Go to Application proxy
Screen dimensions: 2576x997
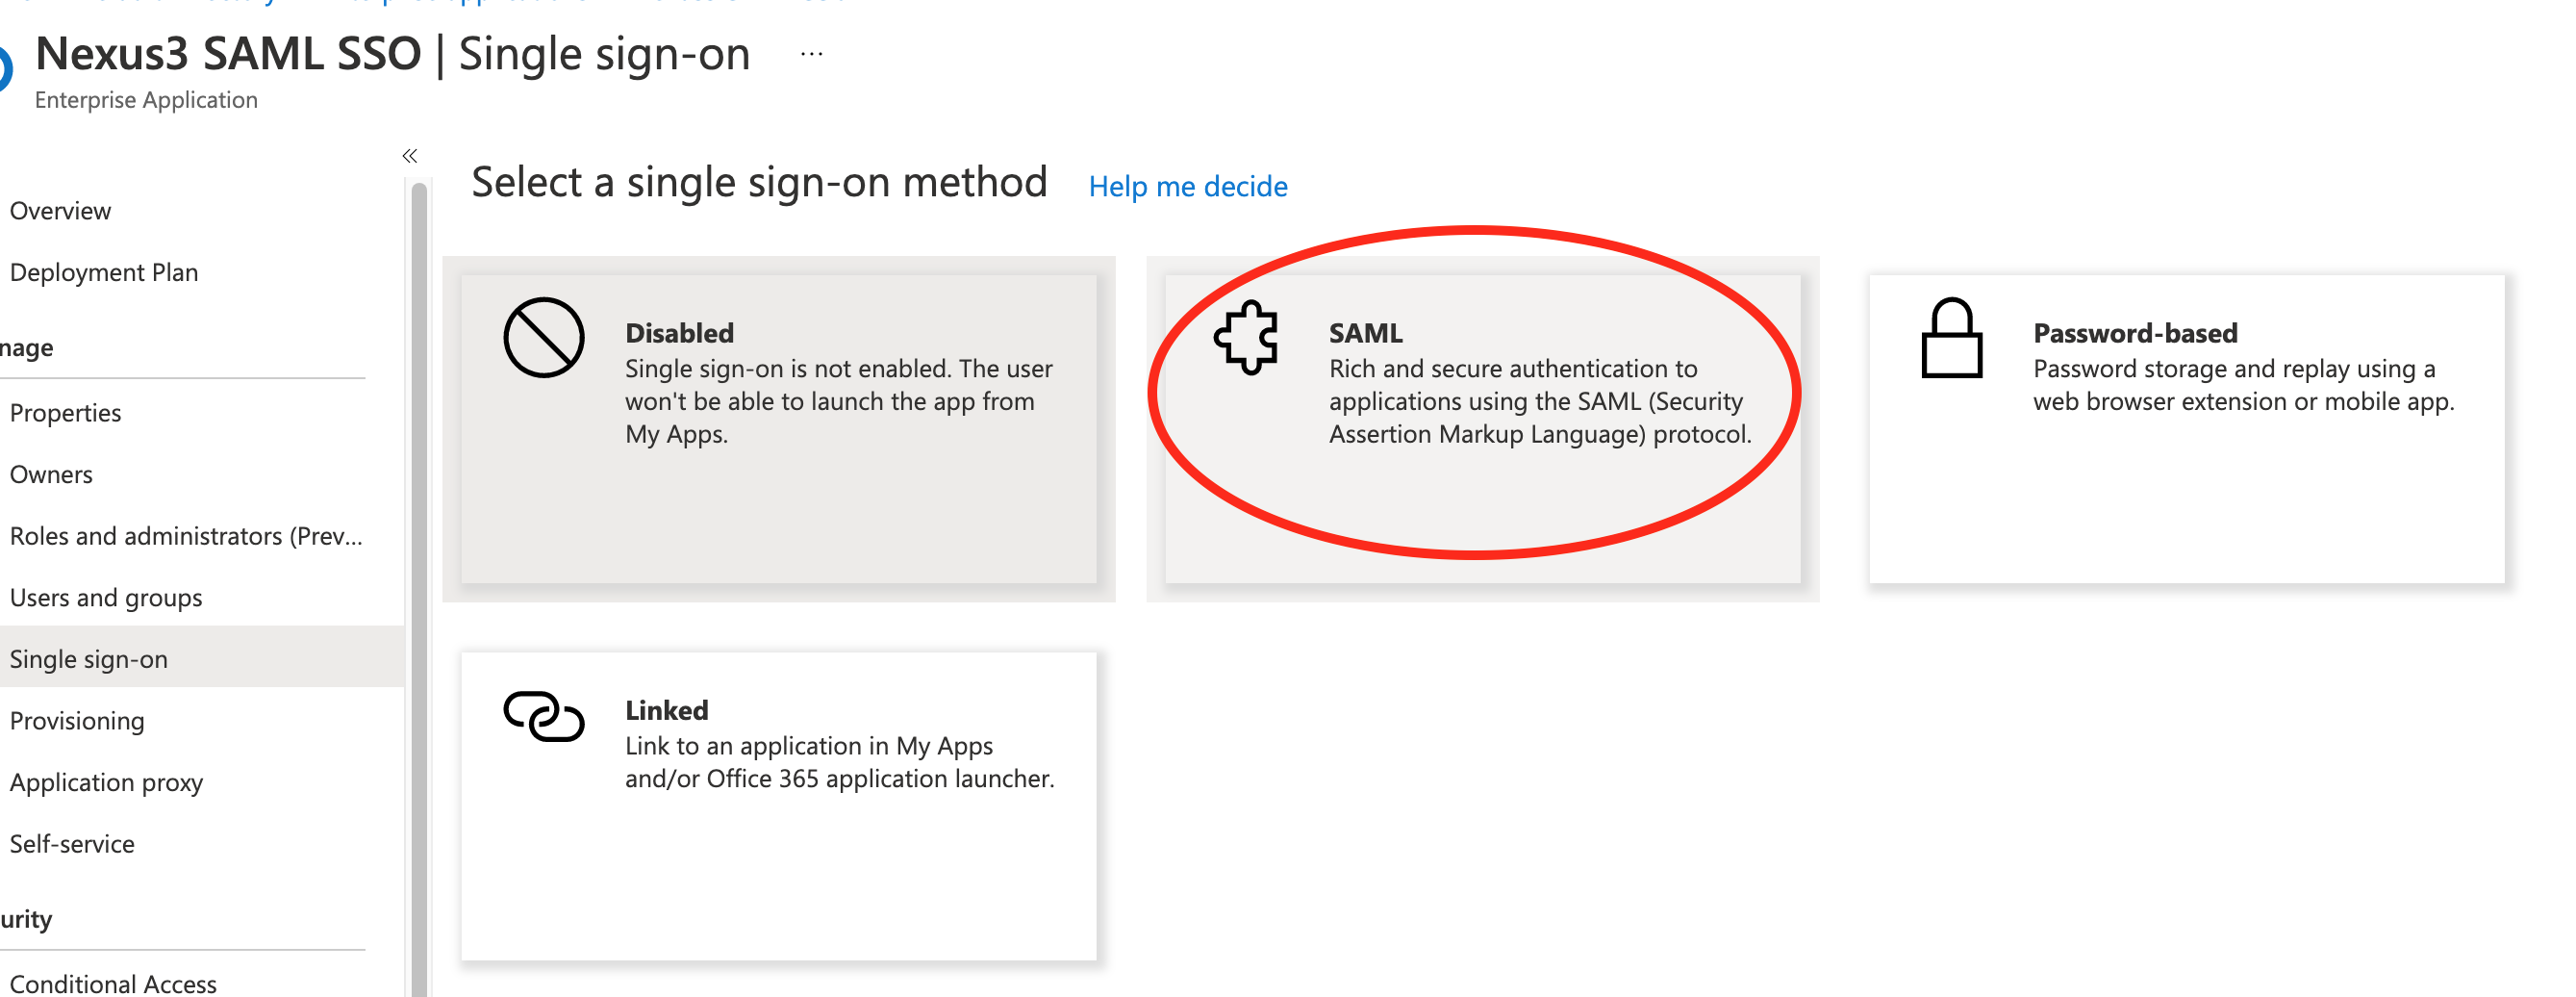(106, 782)
